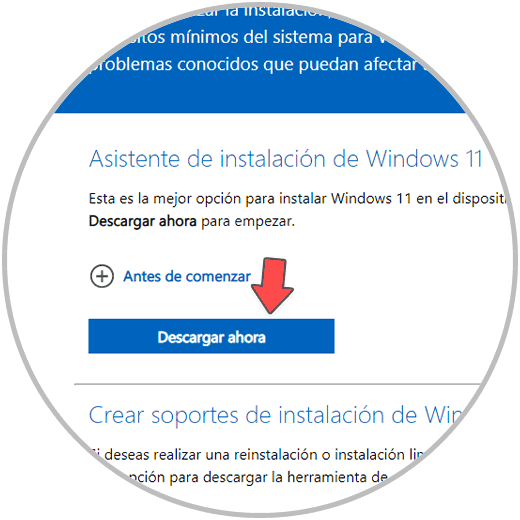
Task: Click the empty blue banner area below the text
Action: pos(260,95)
